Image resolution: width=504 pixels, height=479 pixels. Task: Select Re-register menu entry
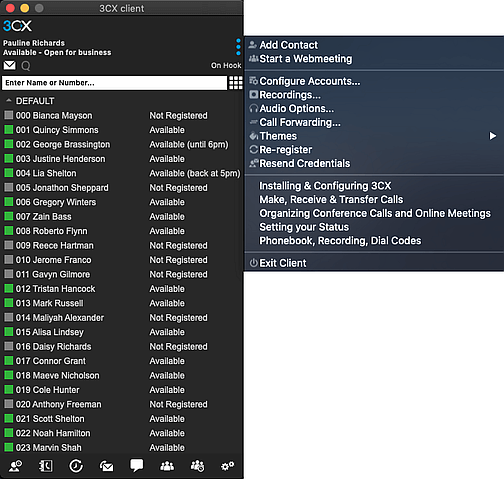(x=374, y=150)
